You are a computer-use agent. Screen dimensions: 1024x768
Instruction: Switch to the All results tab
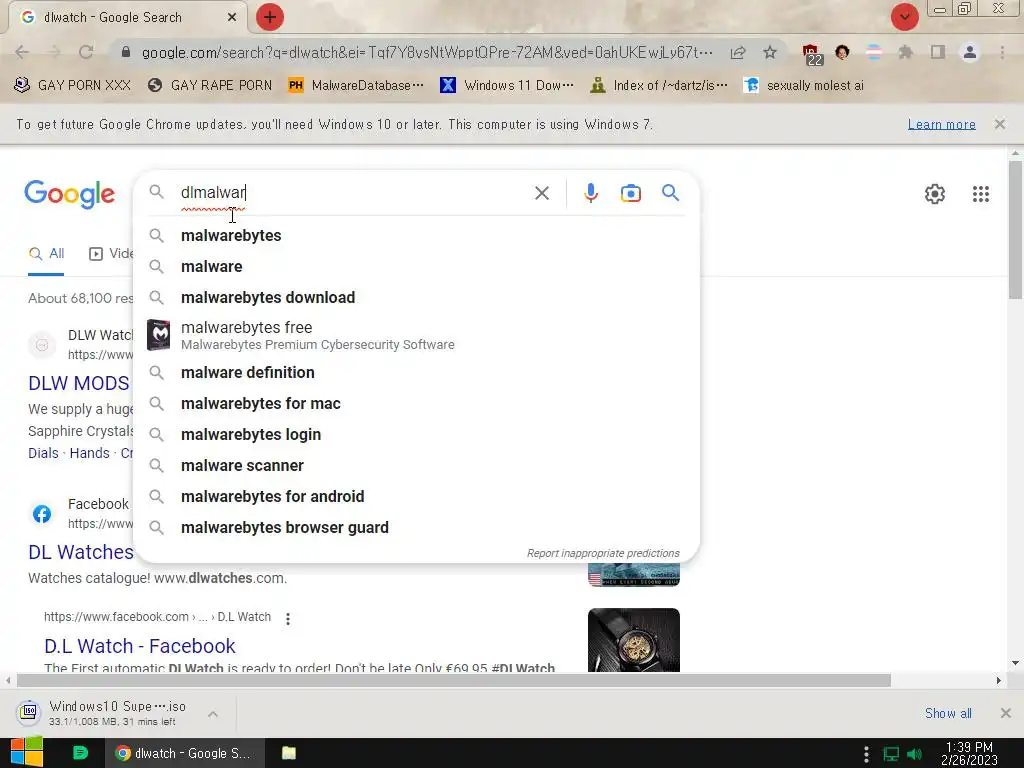click(46, 254)
